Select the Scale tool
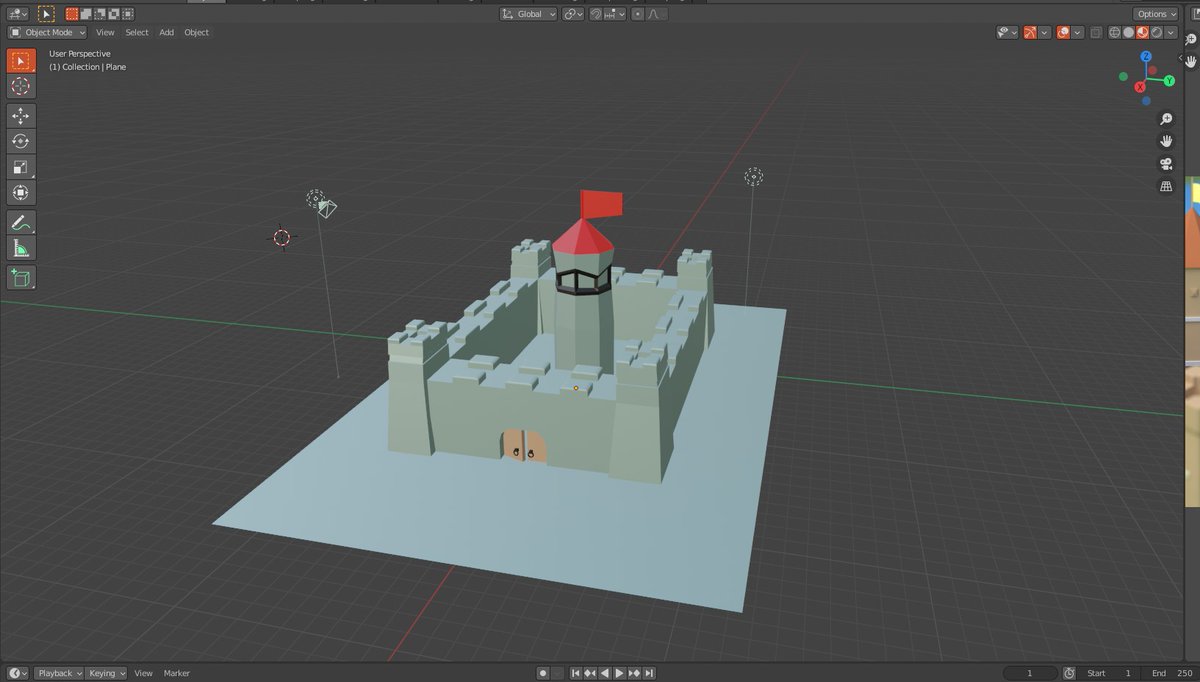Viewport: 1200px width, 682px height. [x=20, y=166]
